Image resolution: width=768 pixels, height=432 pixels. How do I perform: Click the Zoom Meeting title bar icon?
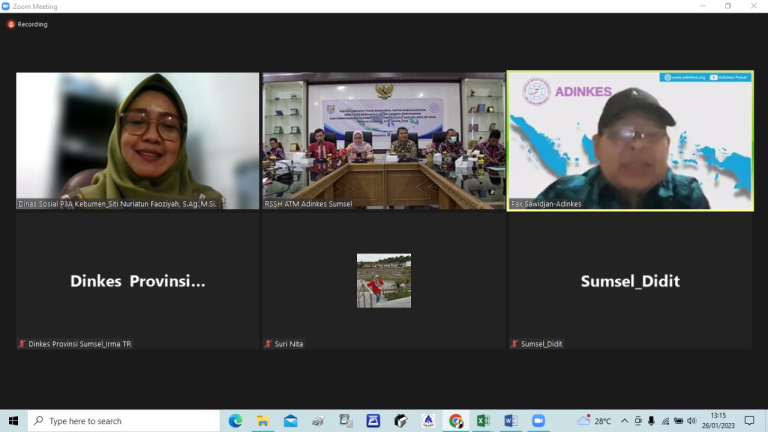pos(6,6)
